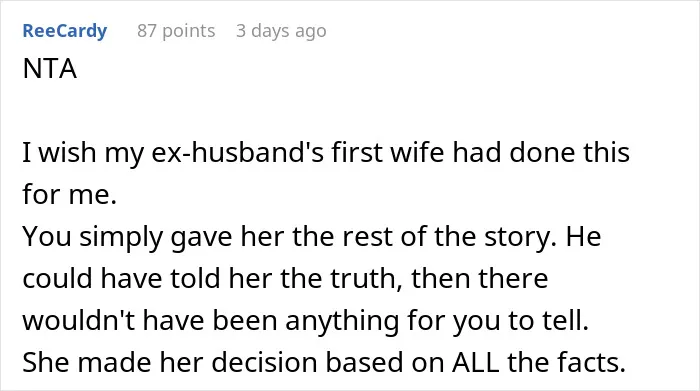The image size is (700, 391).
Task: Click the line starting could have told her
Action: tap(285, 278)
